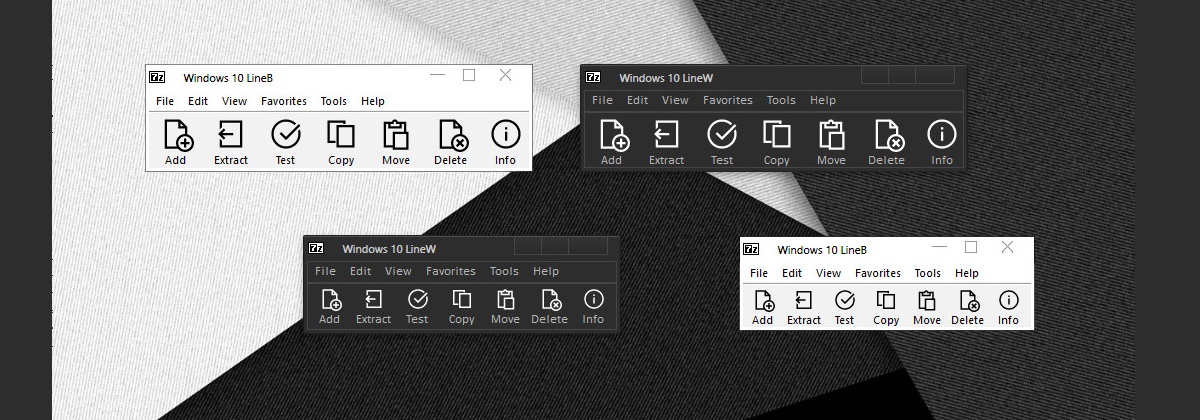Image resolution: width=1200 pixels, height=420 pixels.
Task: Click Info icon in large dark LineW window
Action: click(x=942, y=134)
